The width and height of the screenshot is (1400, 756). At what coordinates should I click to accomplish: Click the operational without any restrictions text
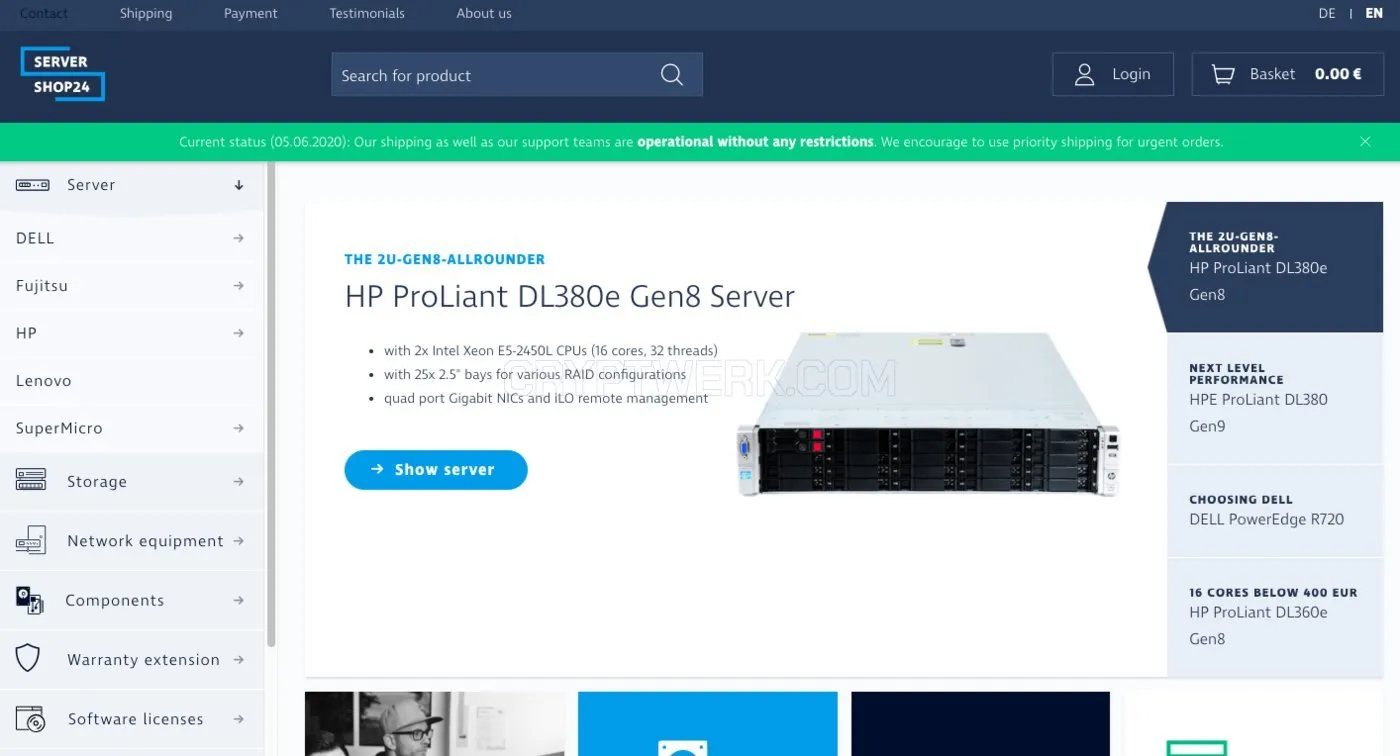[755, 142]
